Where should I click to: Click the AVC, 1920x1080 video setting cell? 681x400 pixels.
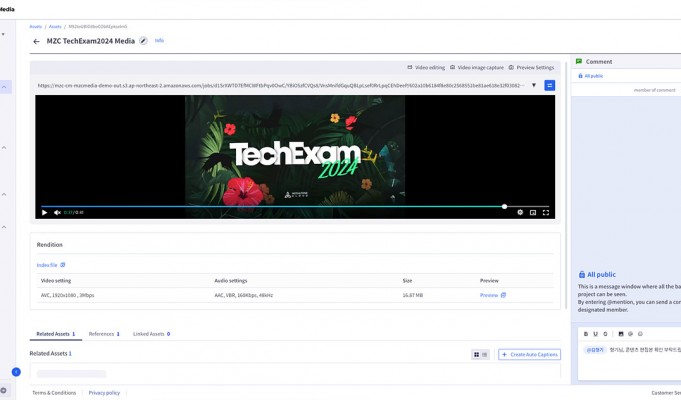tap(67, 295)
